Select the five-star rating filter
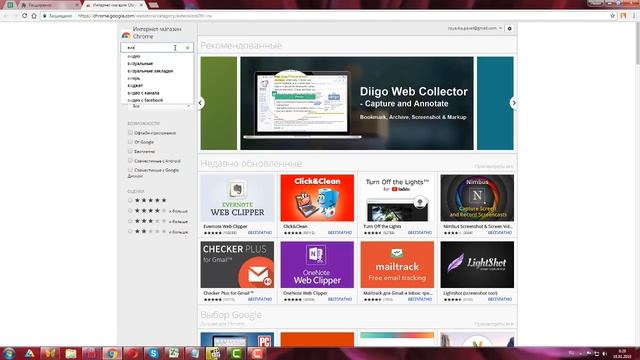This screenshot has height=360, width=640. pyautogui.click(x=130, y=200)
